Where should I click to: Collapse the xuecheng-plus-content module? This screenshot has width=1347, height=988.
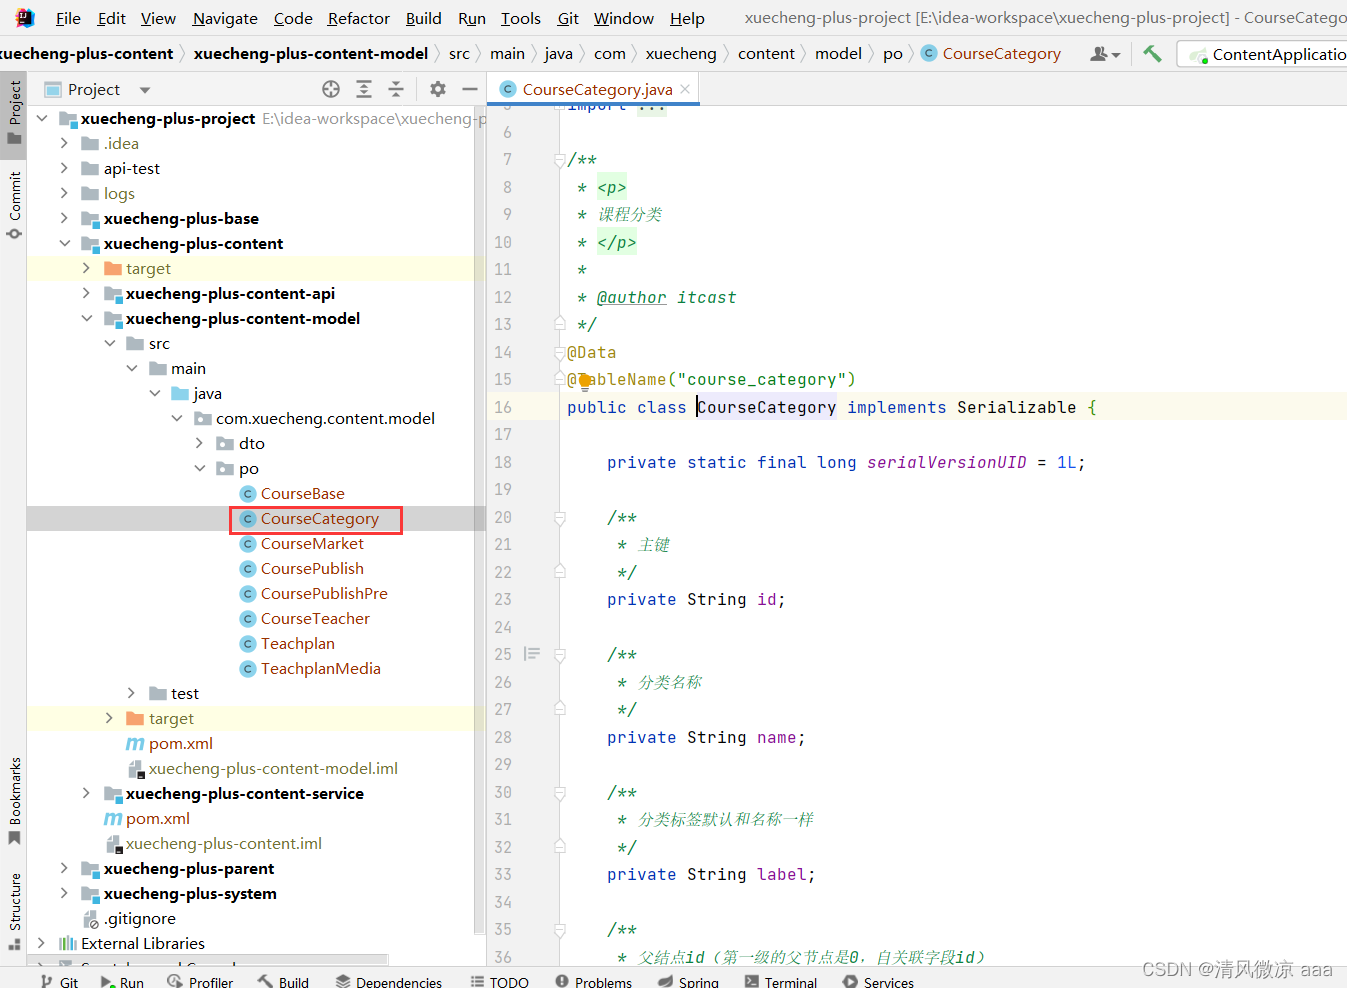click(64, 243)
